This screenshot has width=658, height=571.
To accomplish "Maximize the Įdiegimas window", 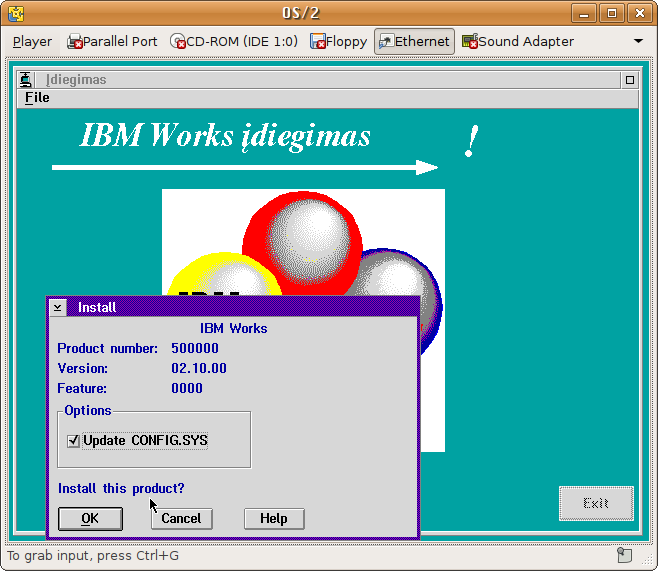I will point(629,80).
